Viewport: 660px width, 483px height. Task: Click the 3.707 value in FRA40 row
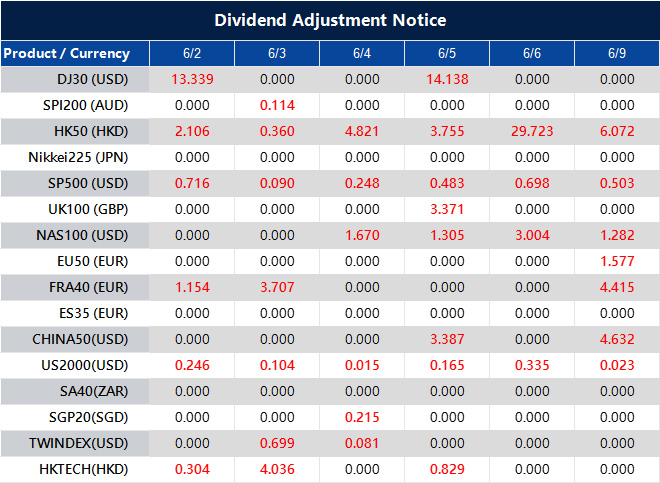(277, 286)
